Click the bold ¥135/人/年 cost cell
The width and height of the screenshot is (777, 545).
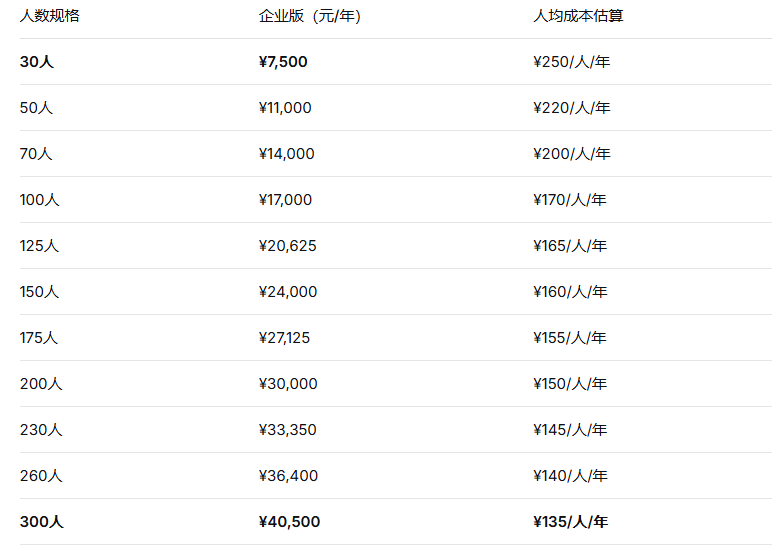[x=570, y=522]
